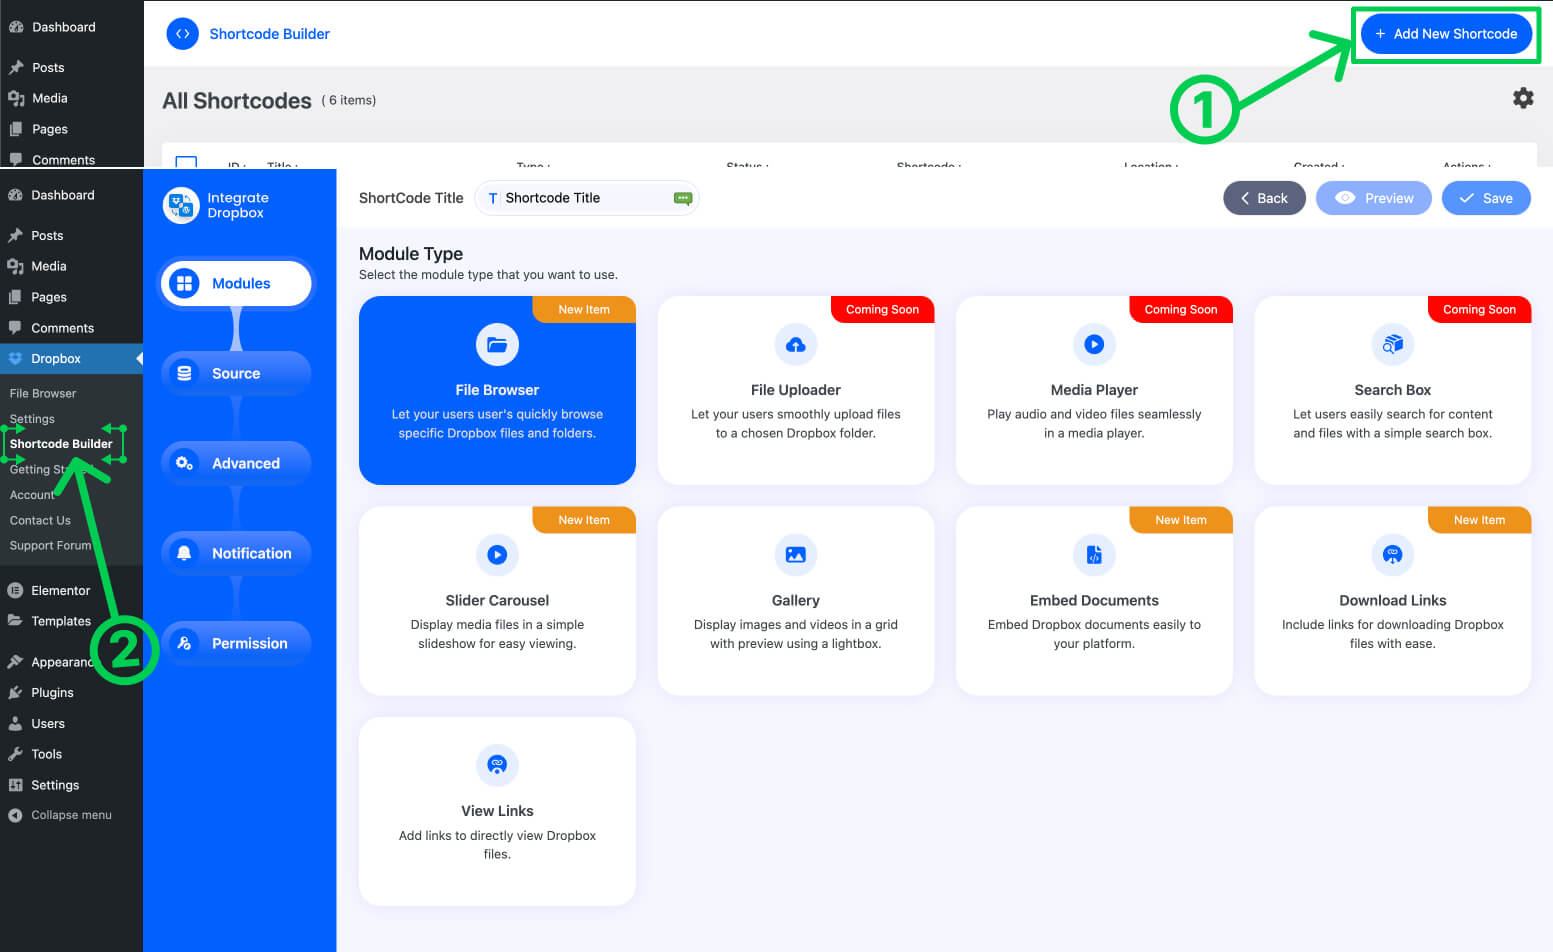Click the Elementor icon in the sidebar
Screen dimensions: 1553x952
(x=15, y=590)
